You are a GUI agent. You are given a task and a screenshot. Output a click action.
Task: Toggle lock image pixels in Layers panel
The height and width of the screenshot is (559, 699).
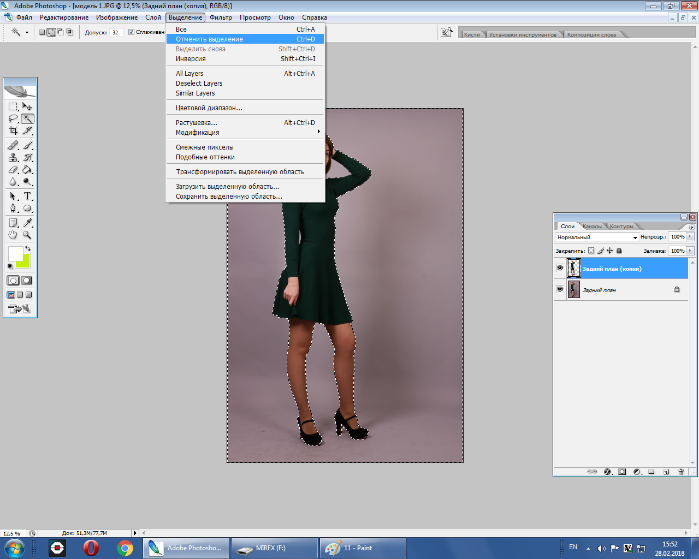click(600, 251)
